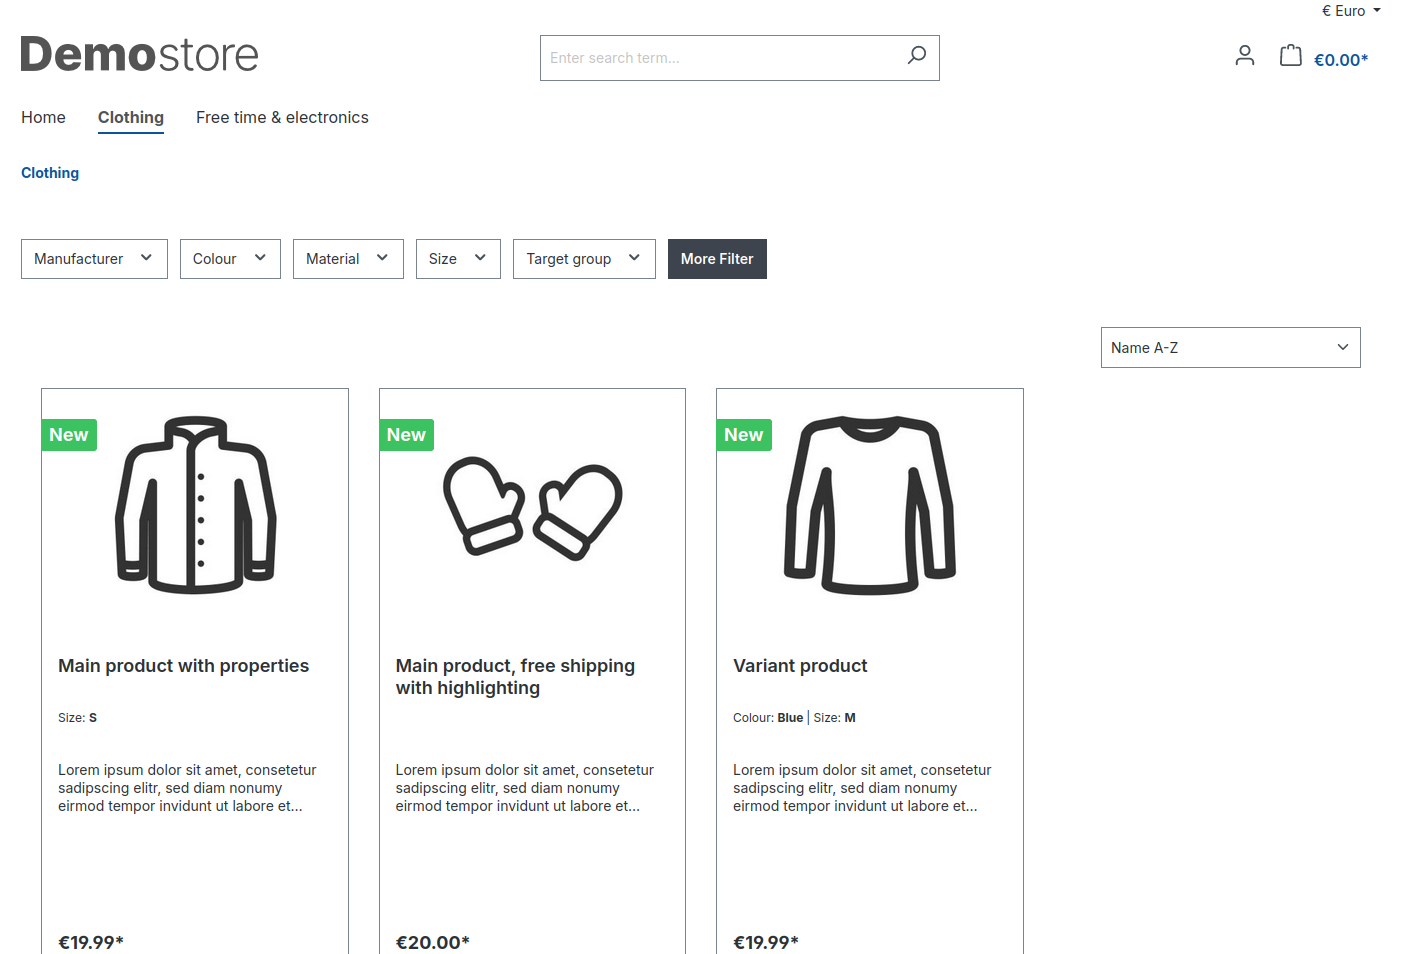Select the Clothing navigation item

coord(131,117)
